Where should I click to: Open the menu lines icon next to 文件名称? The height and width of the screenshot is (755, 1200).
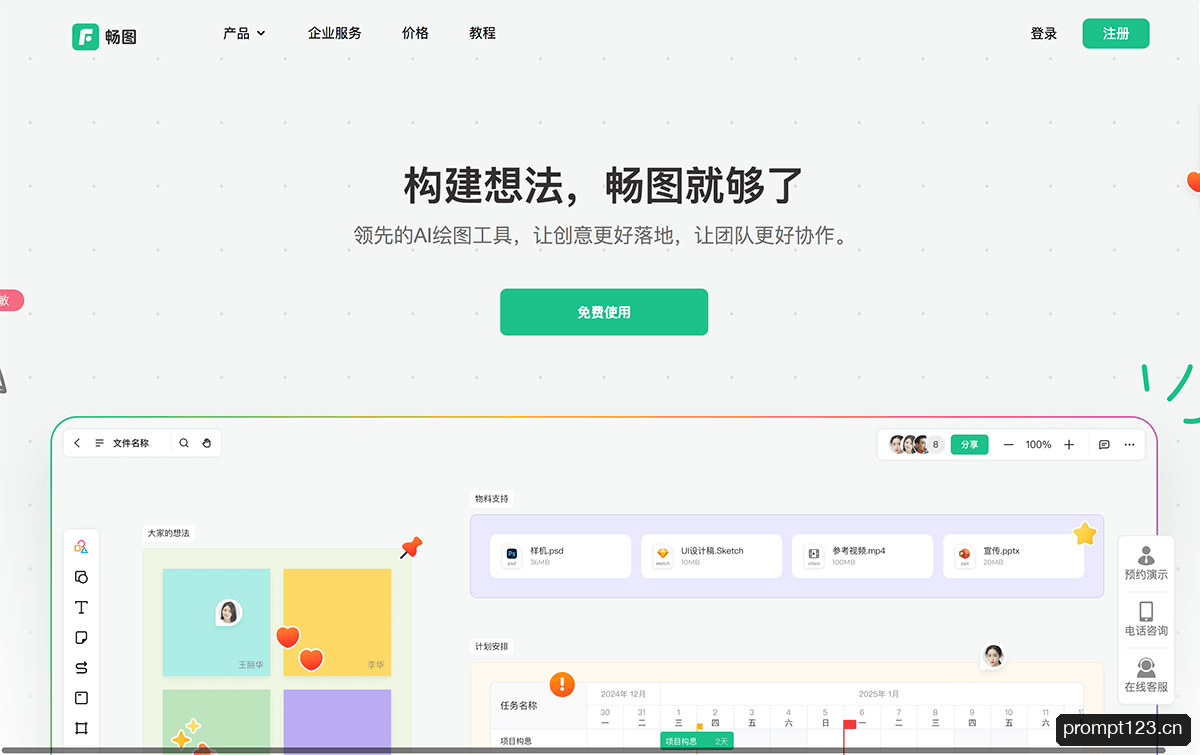(99, 443)
